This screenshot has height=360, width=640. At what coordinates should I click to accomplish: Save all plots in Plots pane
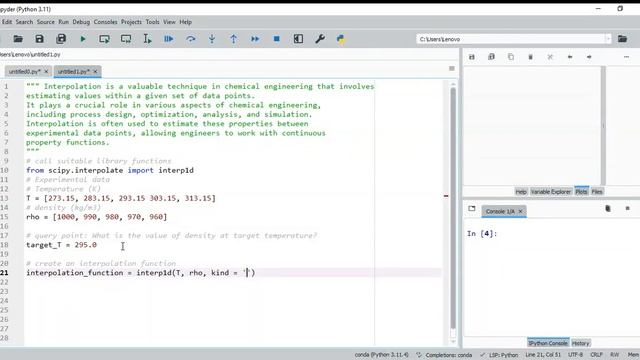tap(491, 57)
